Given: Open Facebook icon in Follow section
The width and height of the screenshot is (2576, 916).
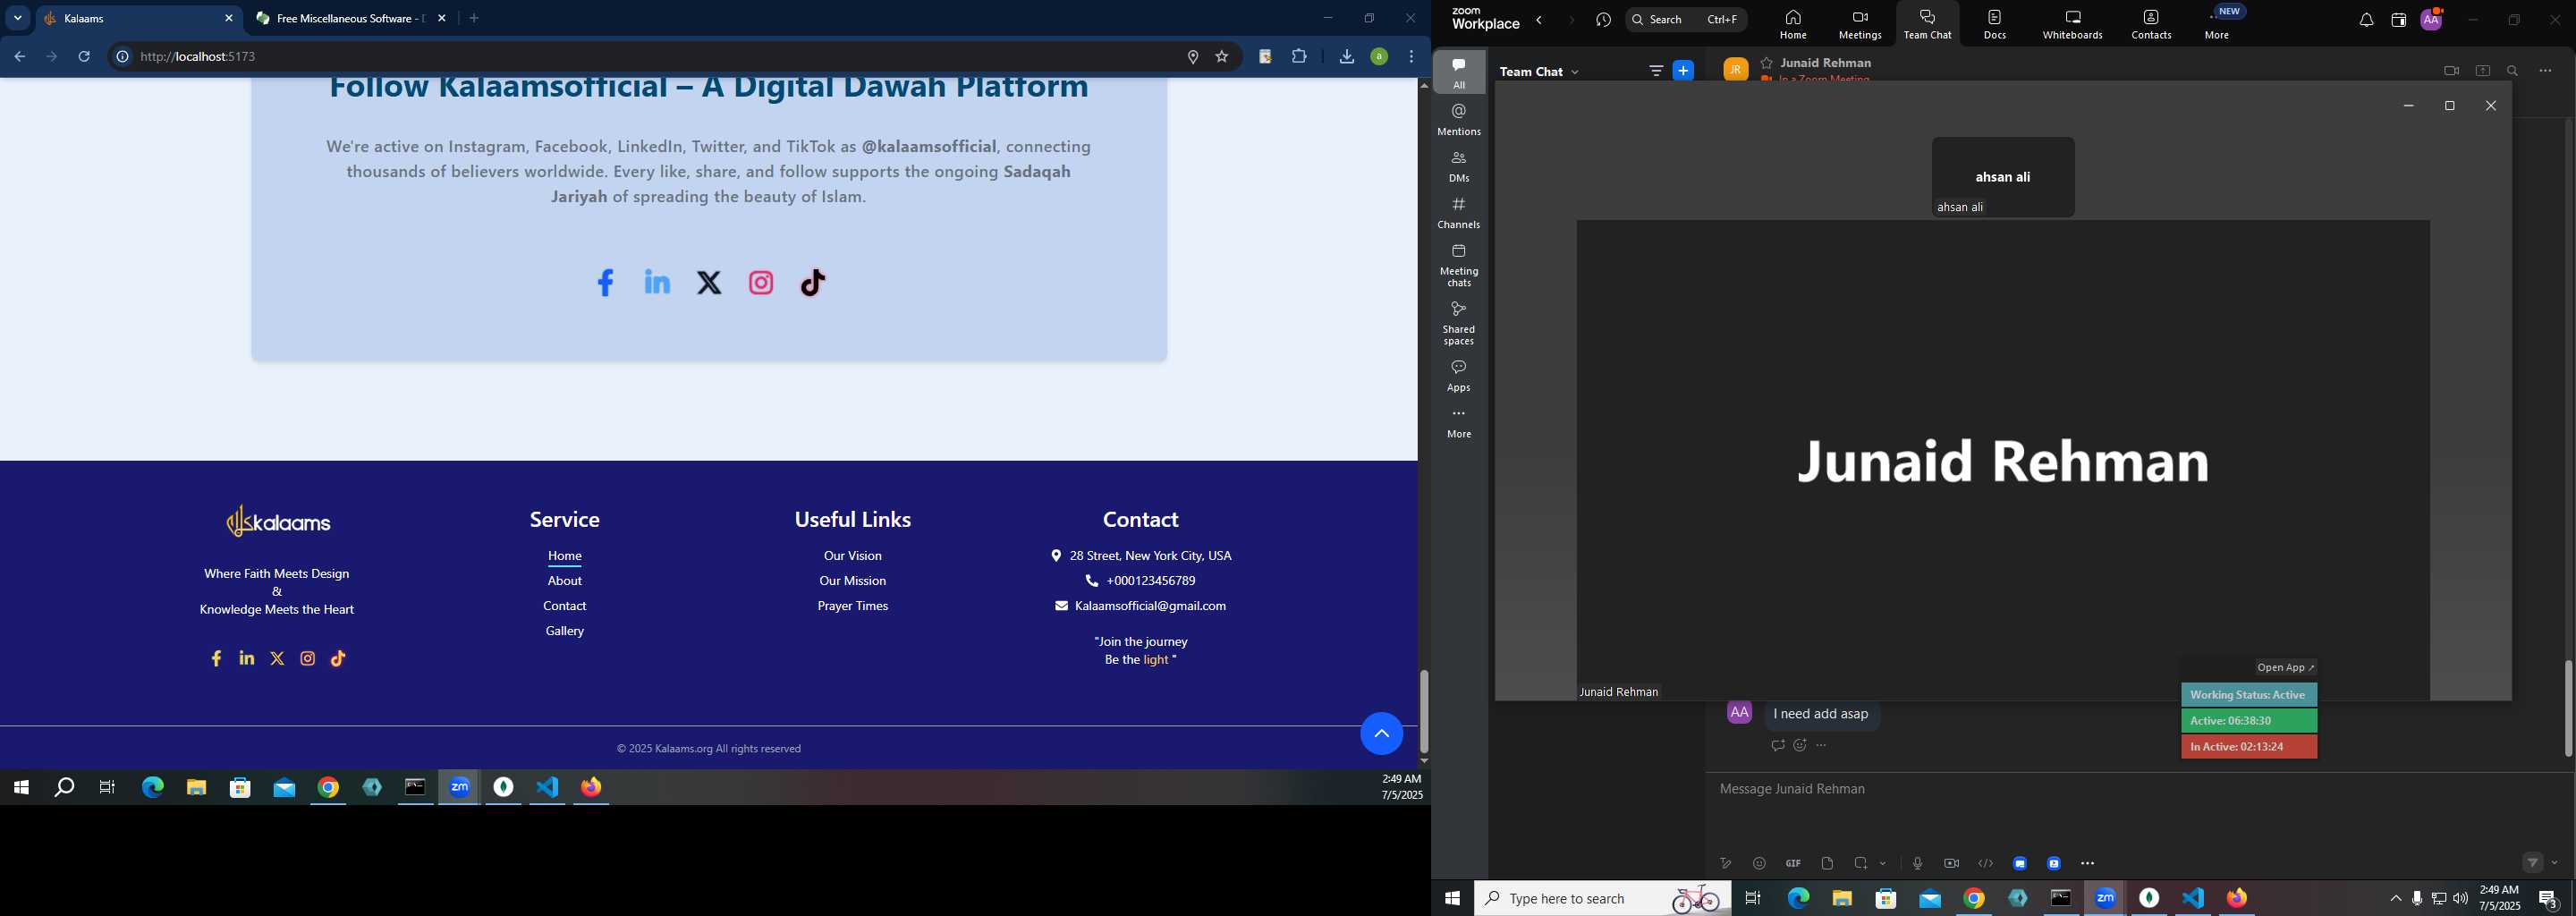Looking at the screenshot, I should point(605,283).
